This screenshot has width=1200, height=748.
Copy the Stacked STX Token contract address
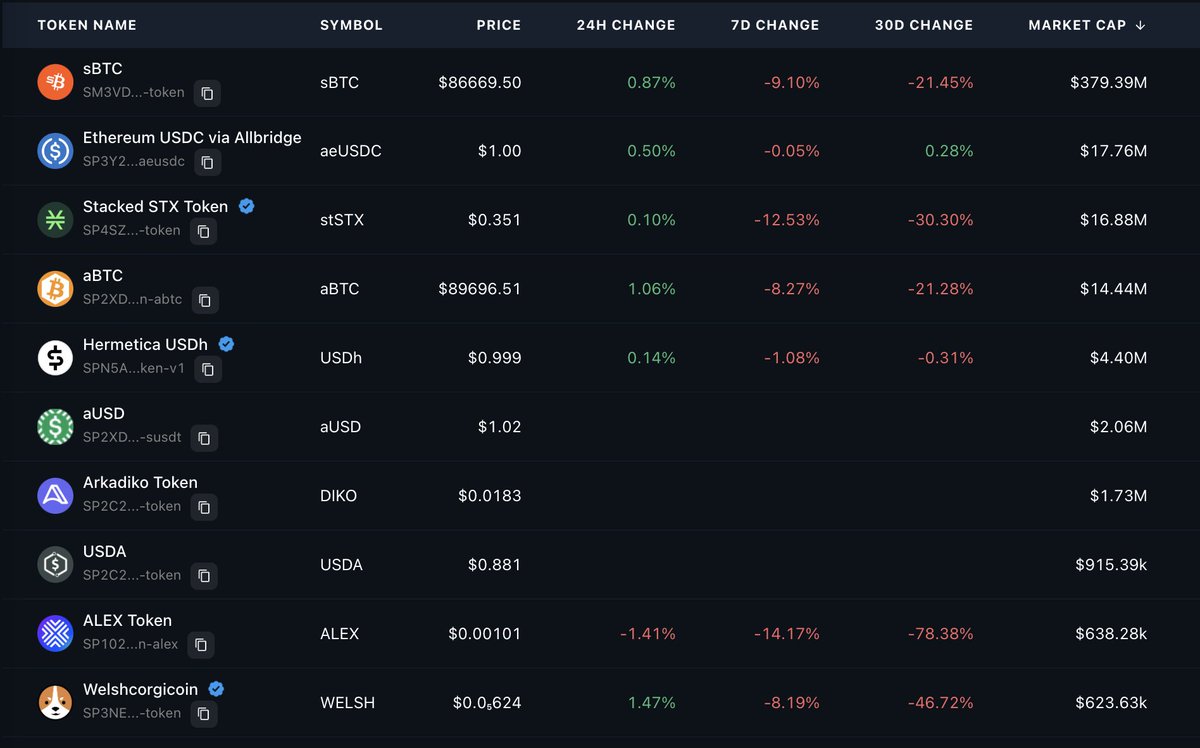203,231
